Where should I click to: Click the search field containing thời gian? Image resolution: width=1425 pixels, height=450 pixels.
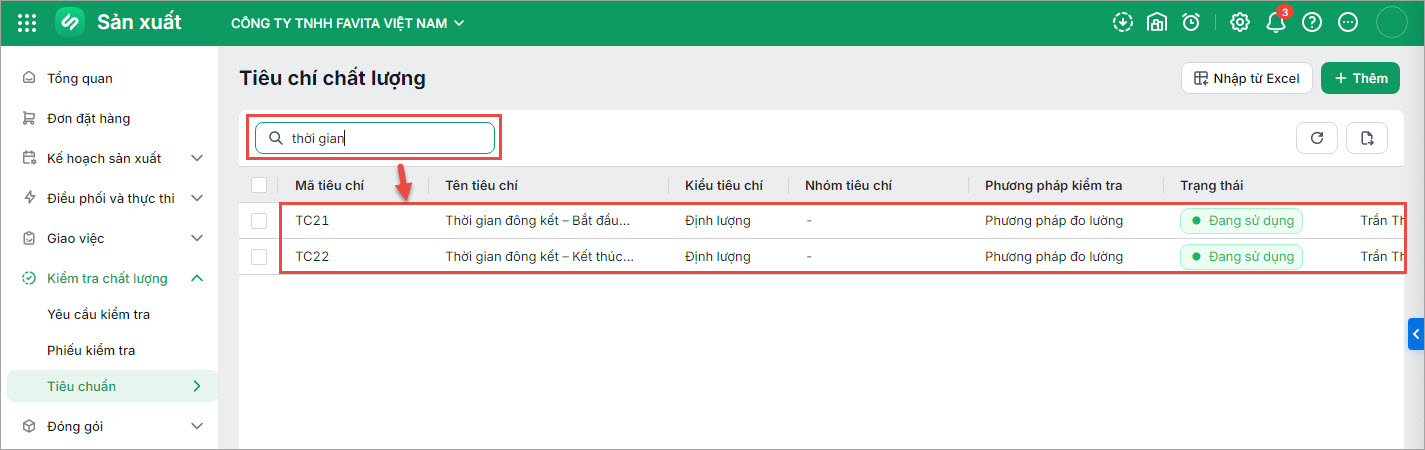[375, 139]
